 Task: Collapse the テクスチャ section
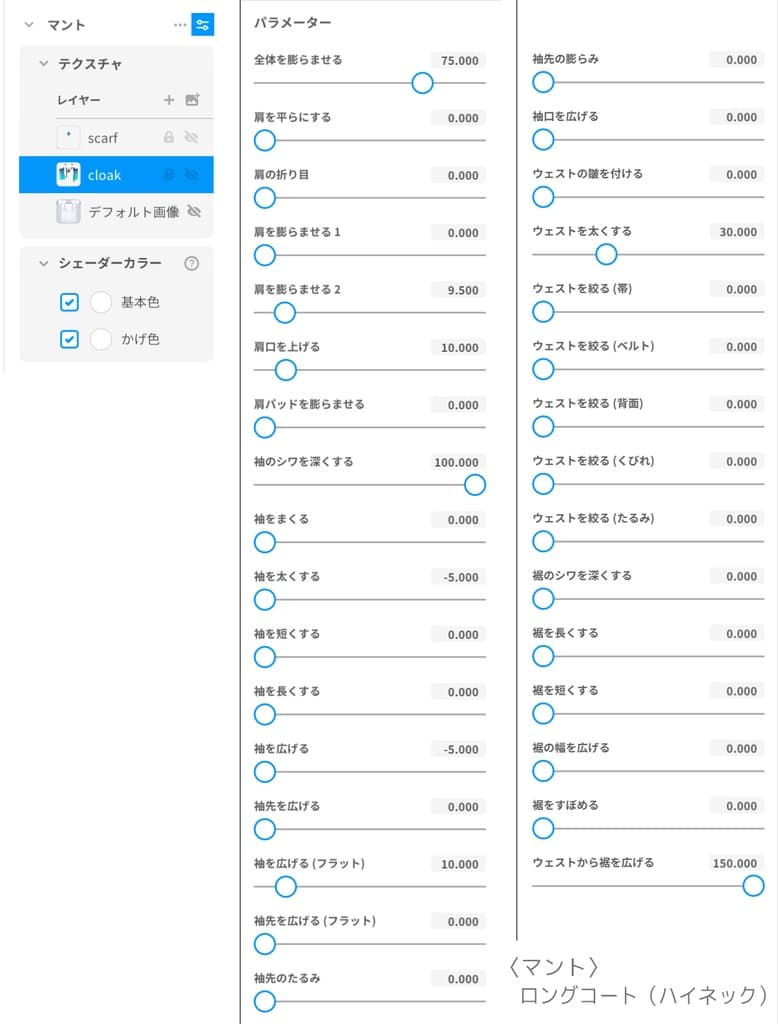tap(44, 63)
